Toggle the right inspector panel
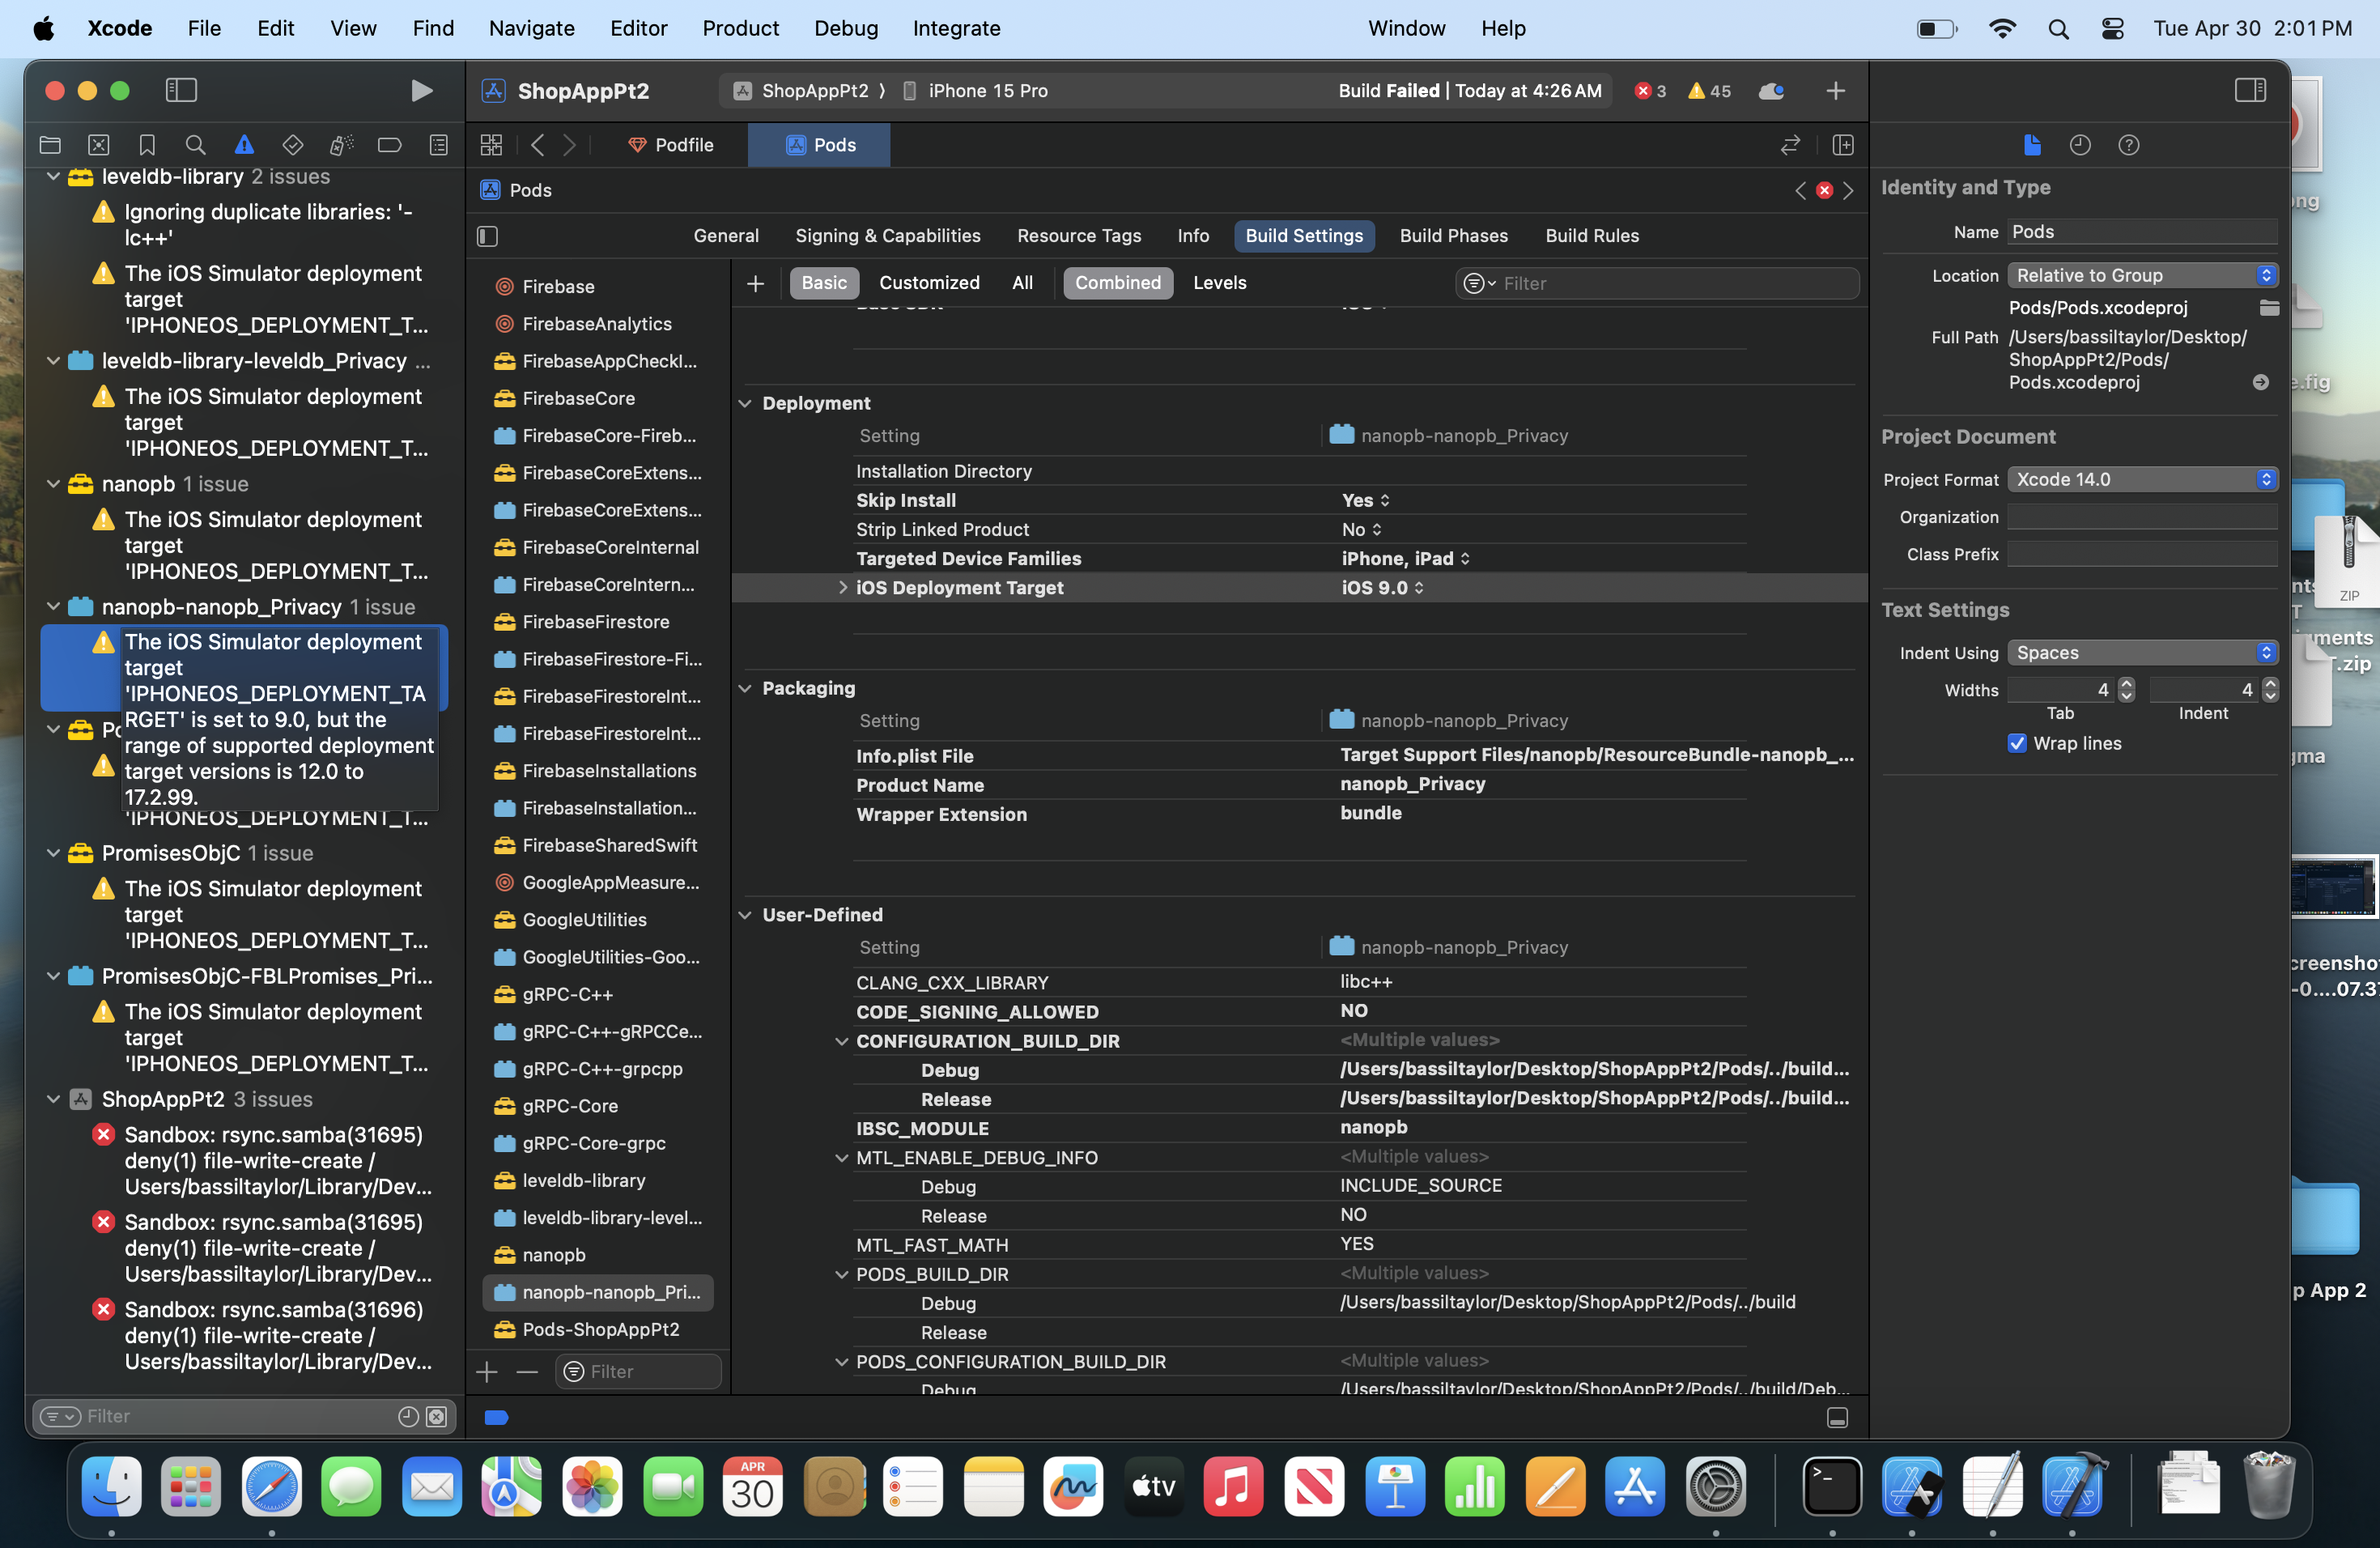Image resolution: width=2380 pixels, height=1548 pixels. pos(2250,91)
